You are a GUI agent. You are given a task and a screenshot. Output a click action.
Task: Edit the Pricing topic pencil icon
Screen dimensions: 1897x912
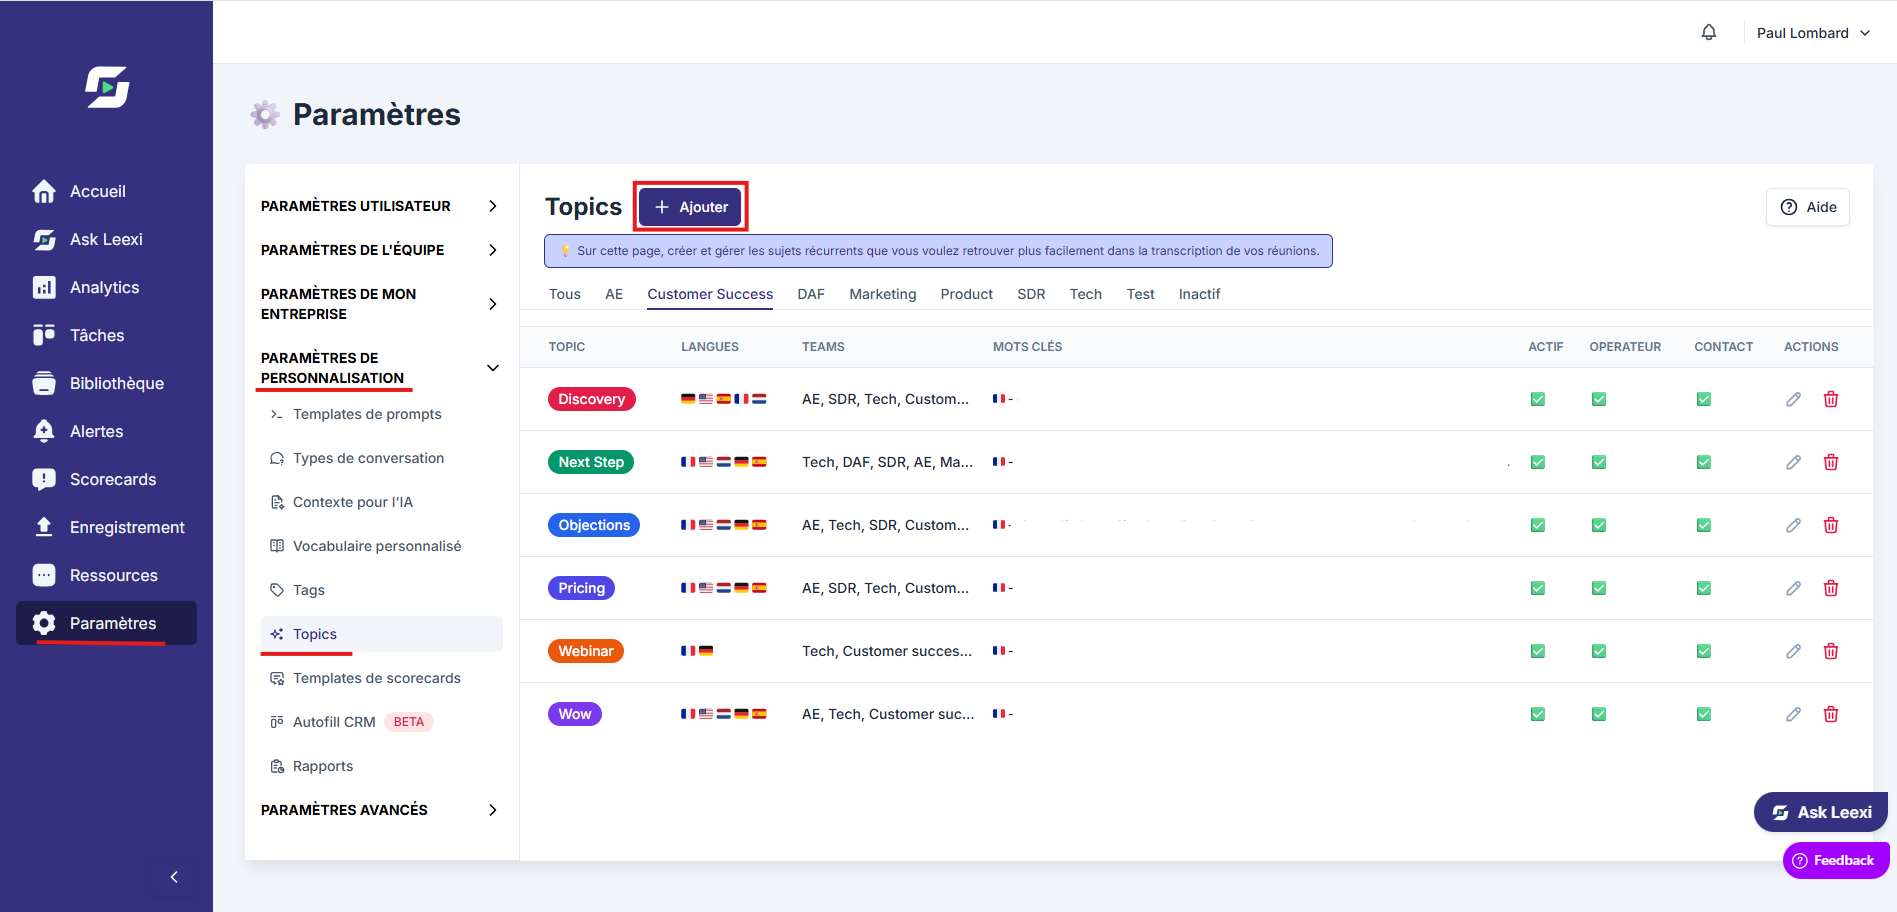click(1793, 588)
